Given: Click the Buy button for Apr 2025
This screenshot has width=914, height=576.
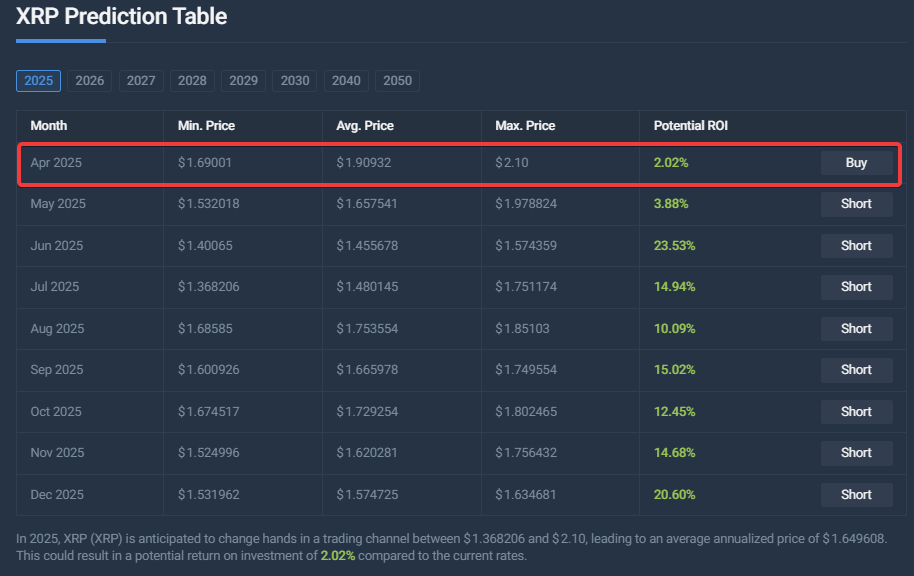Looking at the screenshot, I should point(856,162).
